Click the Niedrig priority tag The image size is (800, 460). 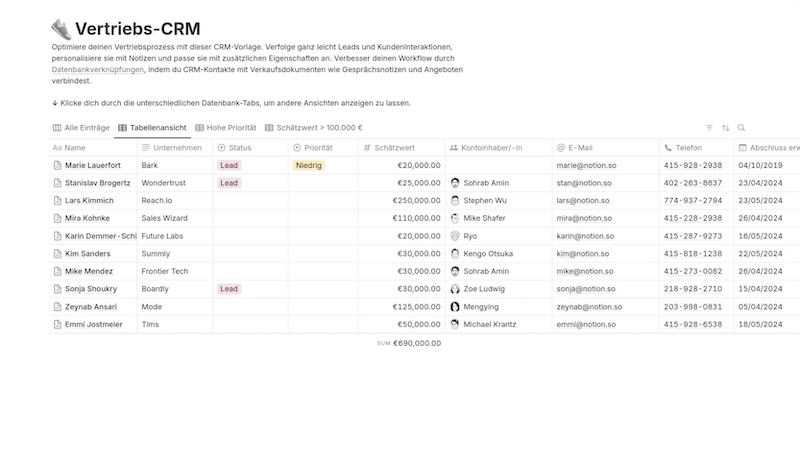pos(309,165)
